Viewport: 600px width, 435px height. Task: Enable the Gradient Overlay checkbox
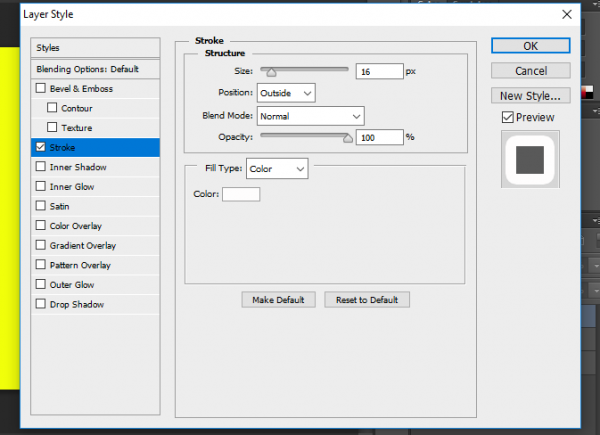pyautogui.click(x=41, y=245)
